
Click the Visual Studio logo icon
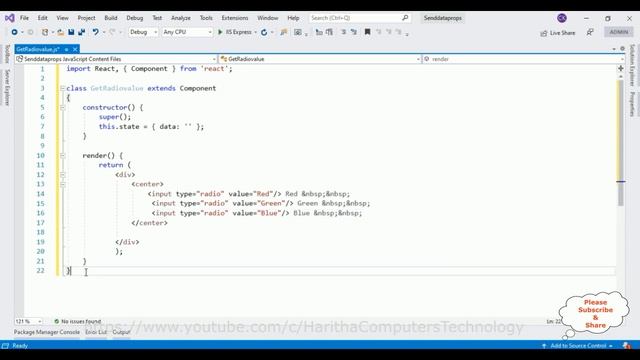tap(9, 18)
